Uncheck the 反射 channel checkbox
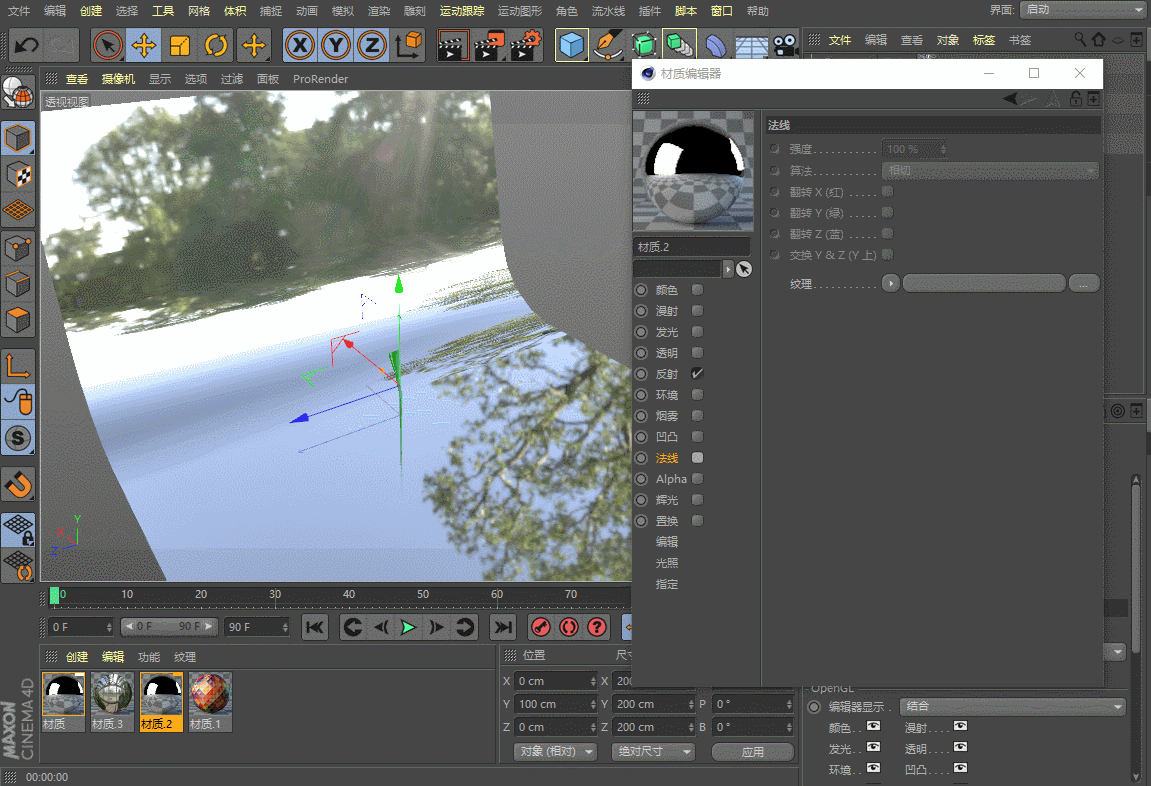 [x=697, y=374]
